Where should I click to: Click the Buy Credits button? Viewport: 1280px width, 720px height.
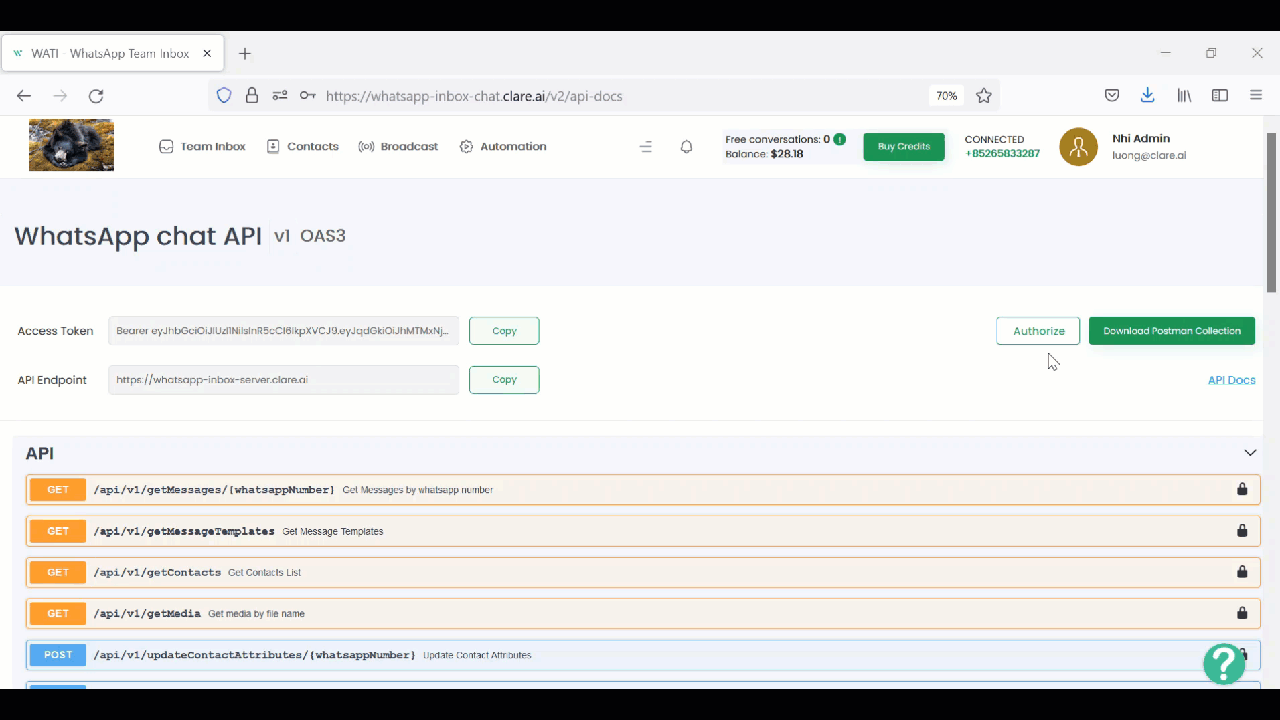904,146
